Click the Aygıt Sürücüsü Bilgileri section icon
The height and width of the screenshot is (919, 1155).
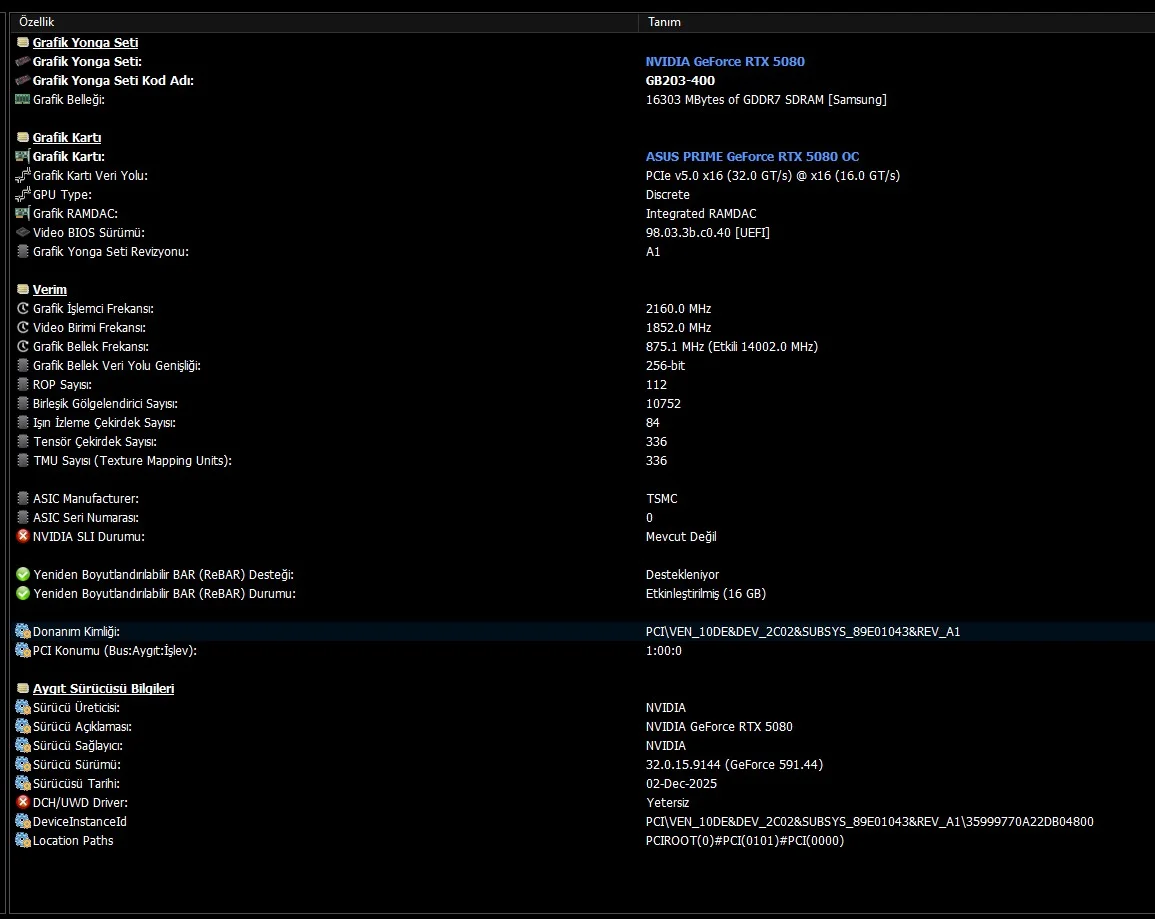click(23, 689)
